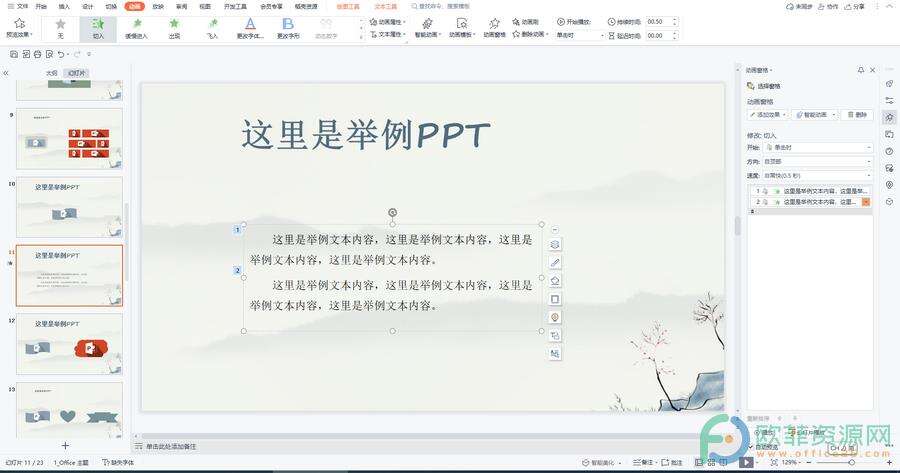Open the 速度 speed dropdown
Viewport: 900px width, 473px height.
pos(818,175)
